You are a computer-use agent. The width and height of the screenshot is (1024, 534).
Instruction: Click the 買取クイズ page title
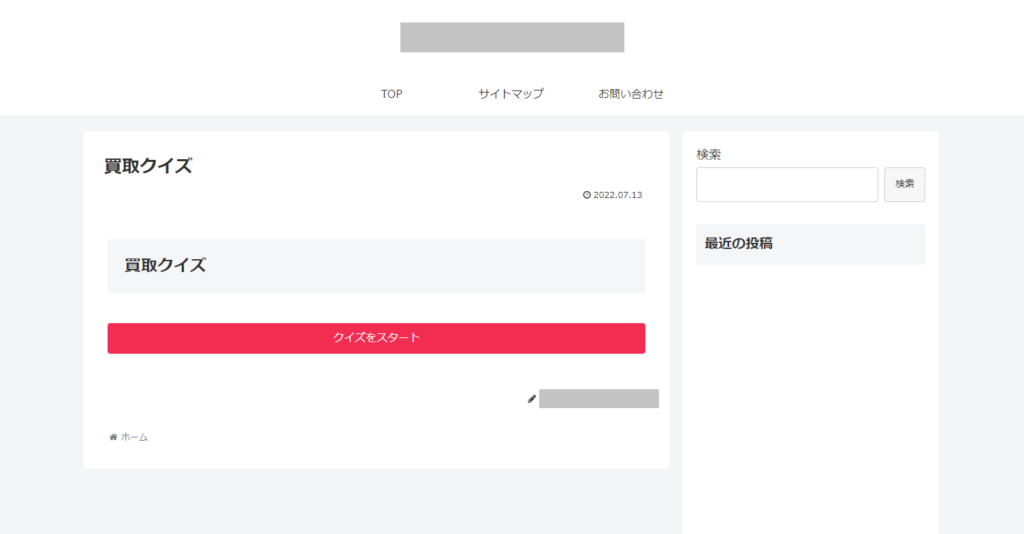point(148,166)
